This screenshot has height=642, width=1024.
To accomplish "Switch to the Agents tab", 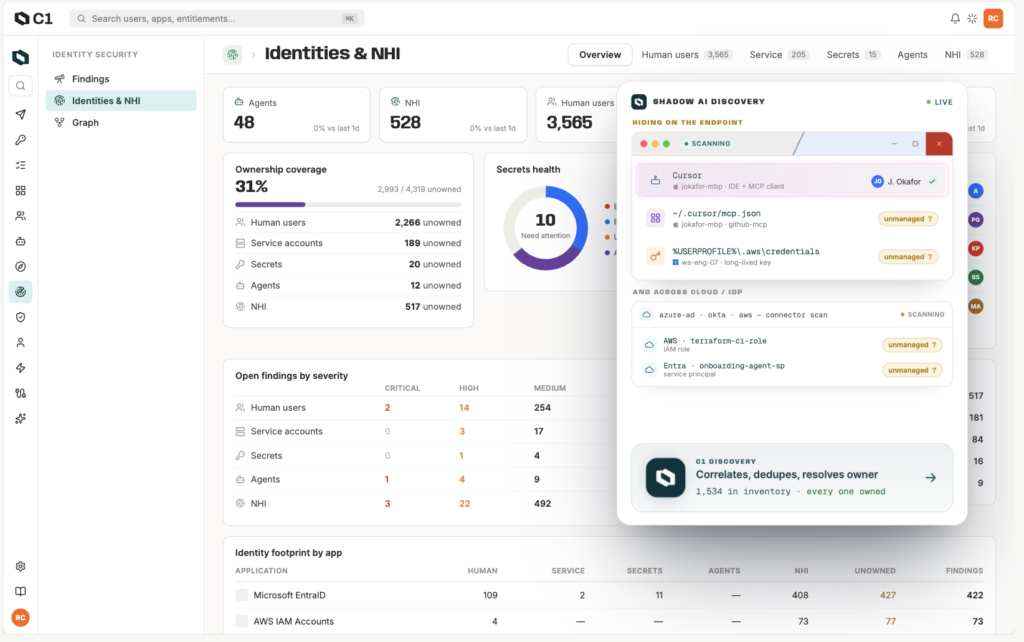I will (912, 55).
